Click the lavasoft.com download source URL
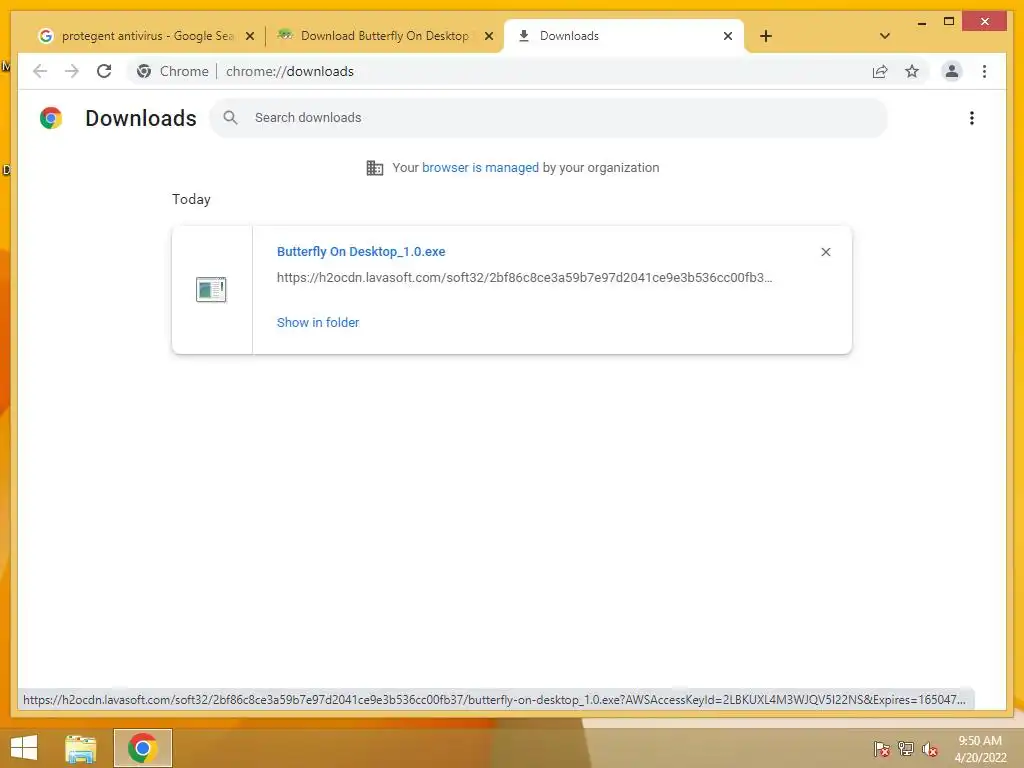The height and width of the screenshot is (768, 1024). pos(524,278)
